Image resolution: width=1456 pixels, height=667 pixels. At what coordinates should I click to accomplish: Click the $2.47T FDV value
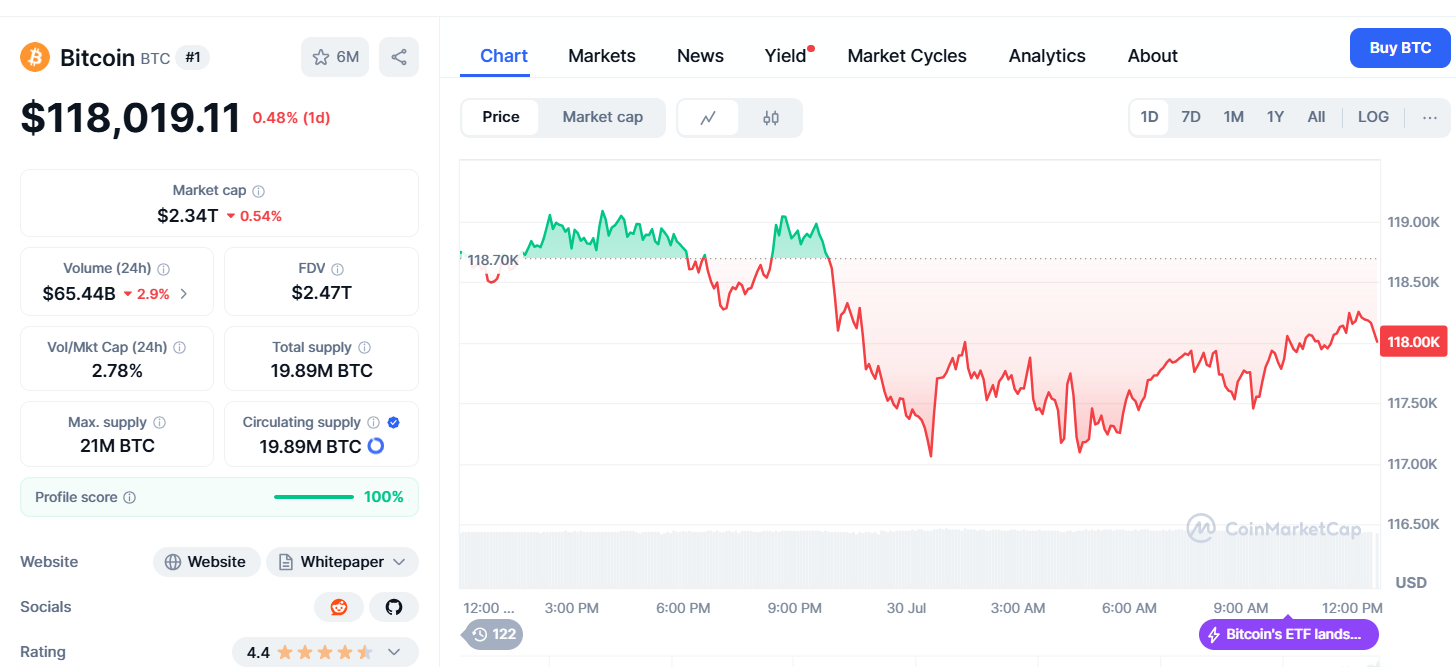click(322, 293)
